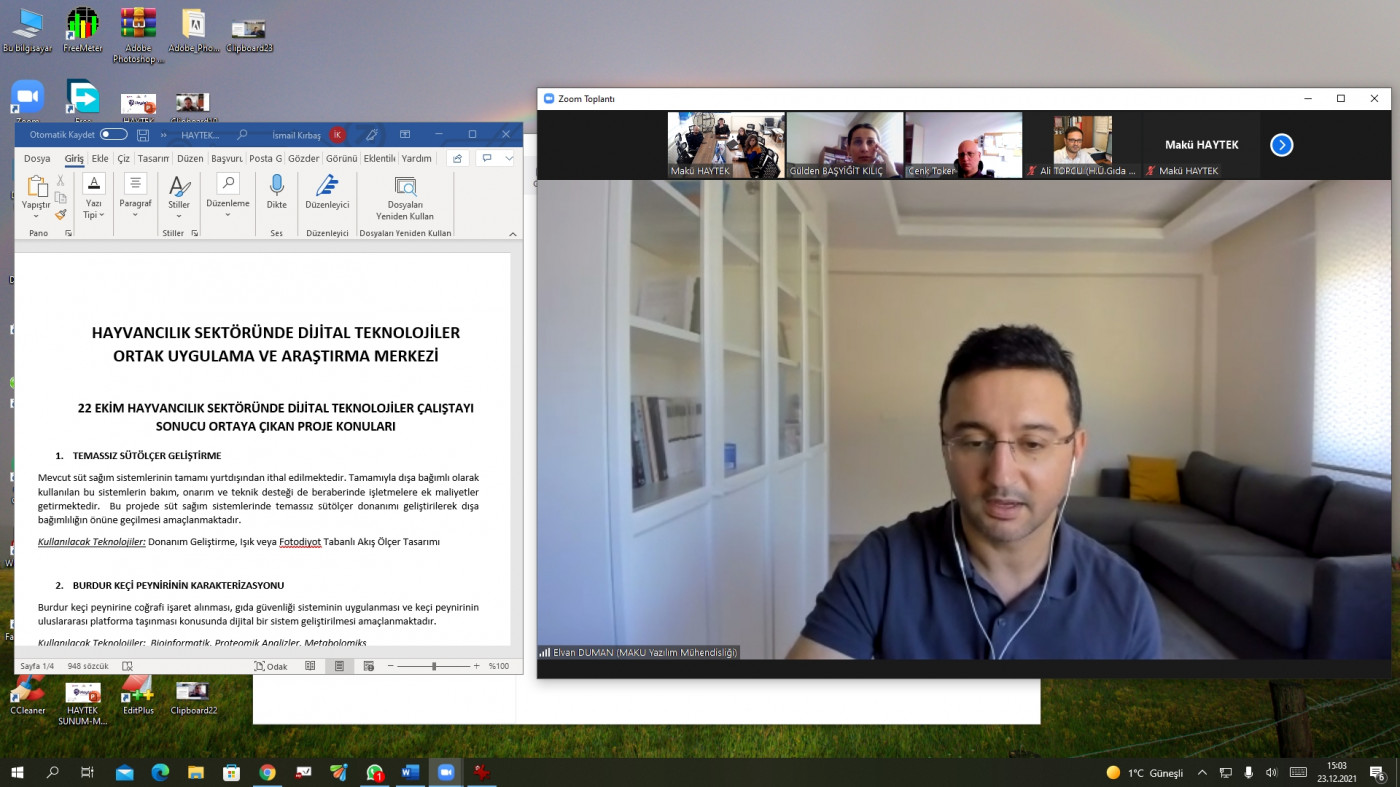Click the Sayfa 1/4 status entry
This screenshot has width=1400, height=787.
tap(37, 666)
